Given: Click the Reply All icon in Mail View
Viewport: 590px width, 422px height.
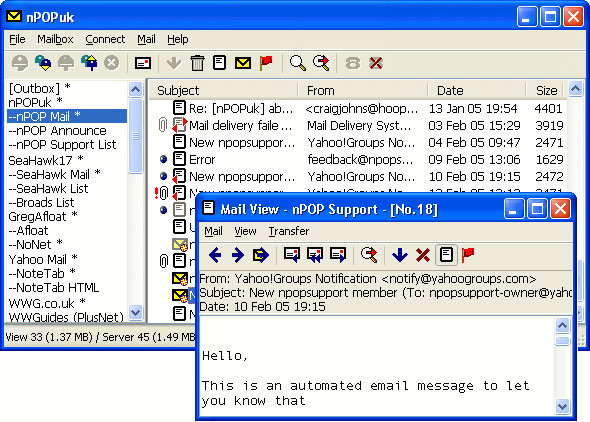Looking at the screenshot, I should click(315, 255).
